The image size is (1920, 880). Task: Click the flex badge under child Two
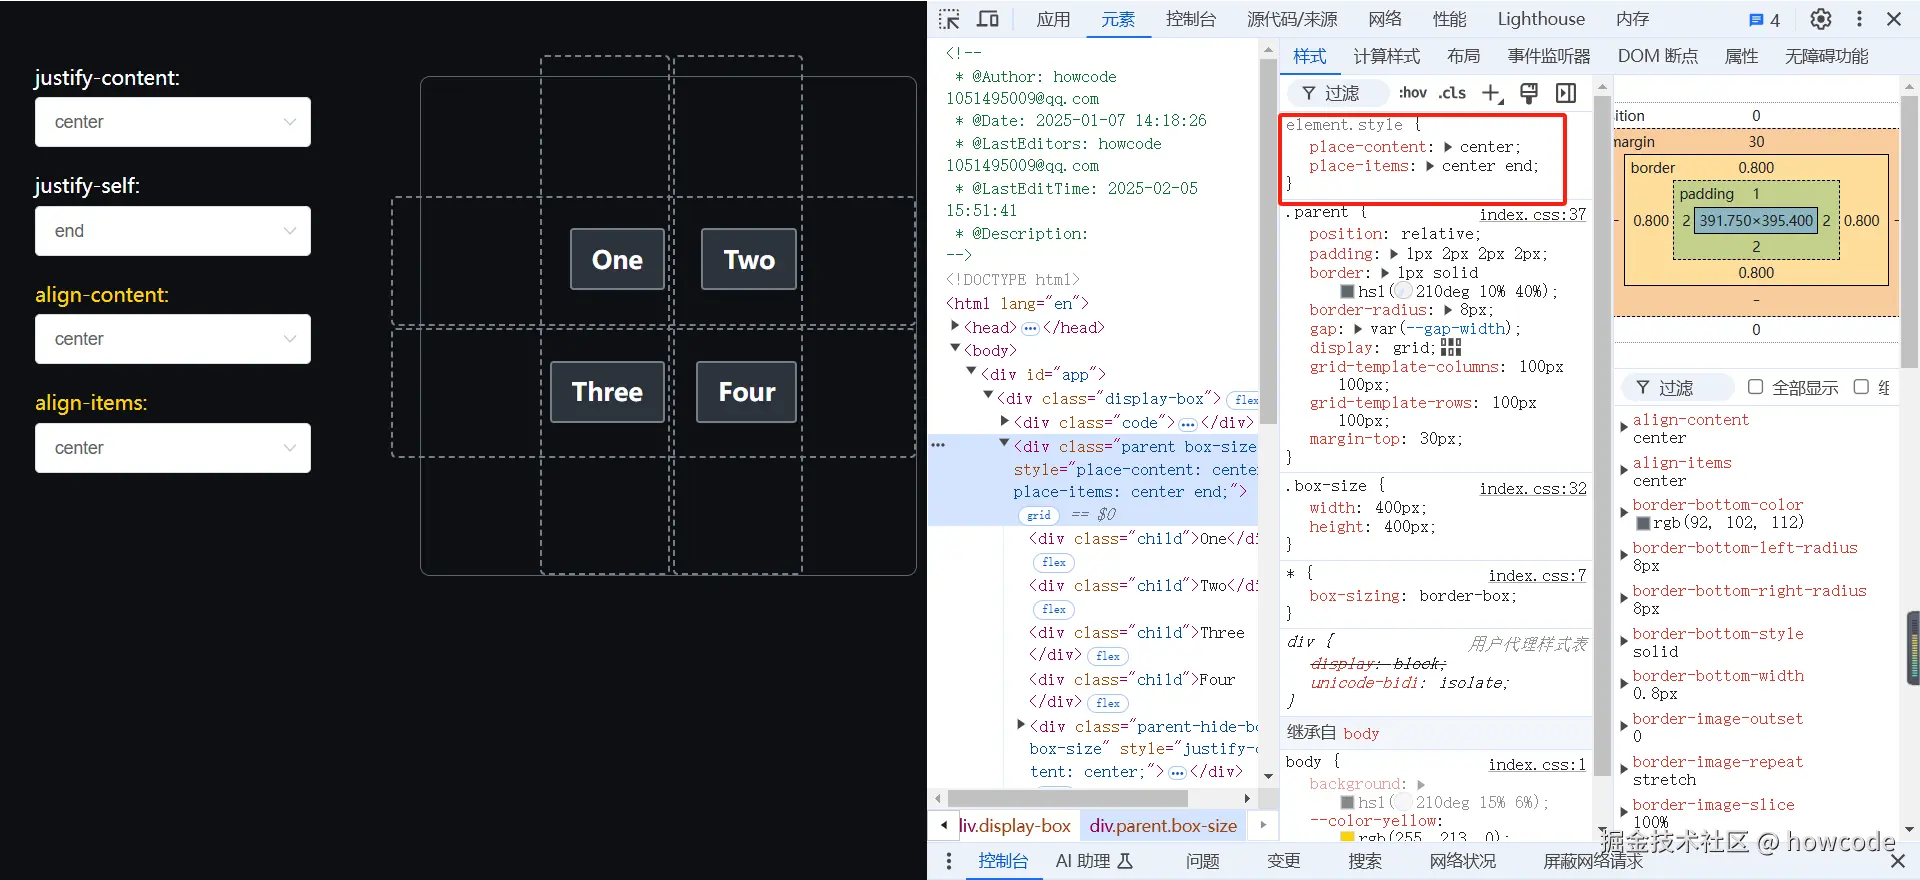pyautogui.click(x=1054, y=610)
